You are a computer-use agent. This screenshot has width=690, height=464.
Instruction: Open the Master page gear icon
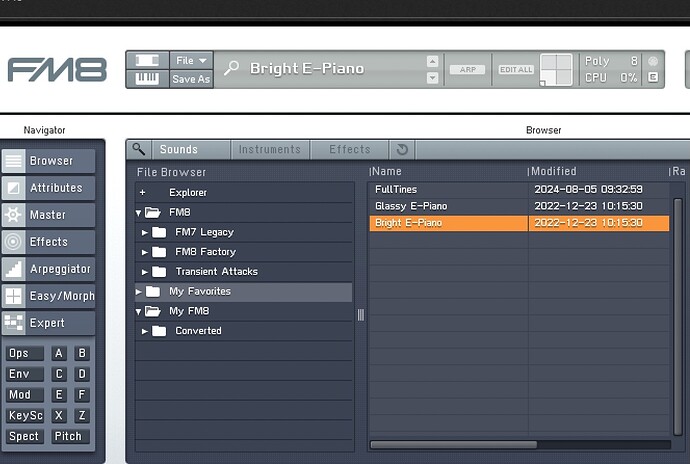pyautogui.click(x=13, y=215)
